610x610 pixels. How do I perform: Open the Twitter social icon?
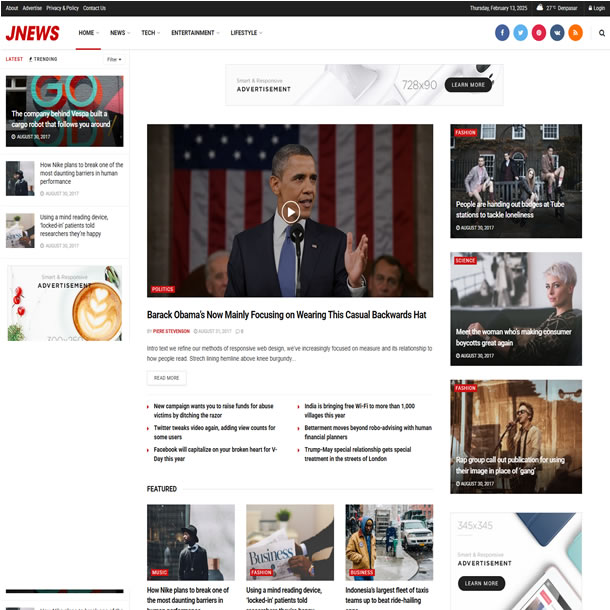pyautogui.click(x=520, y=33)
